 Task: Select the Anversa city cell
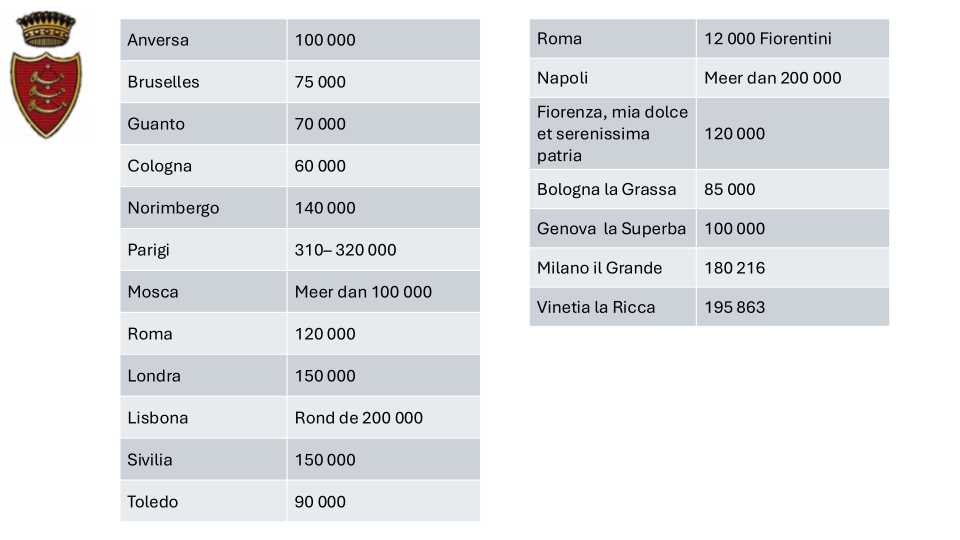[x=203, y=40]
